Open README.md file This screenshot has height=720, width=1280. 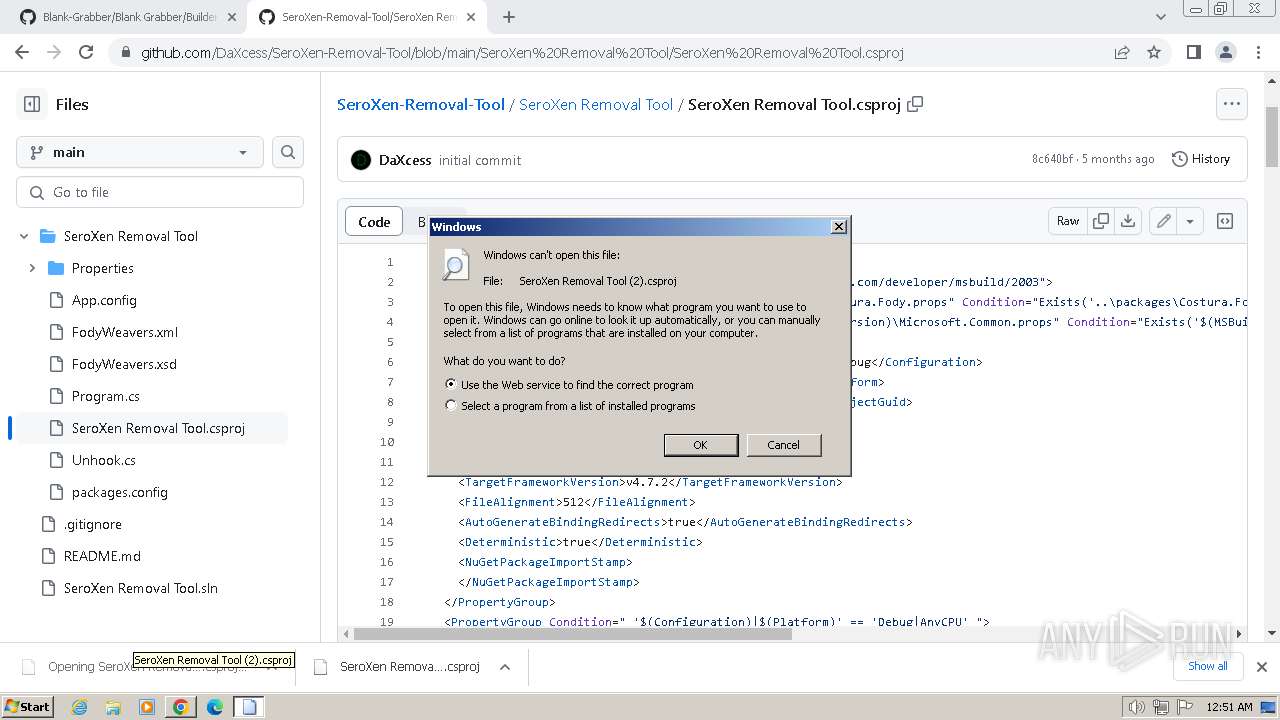pos(102,556)
